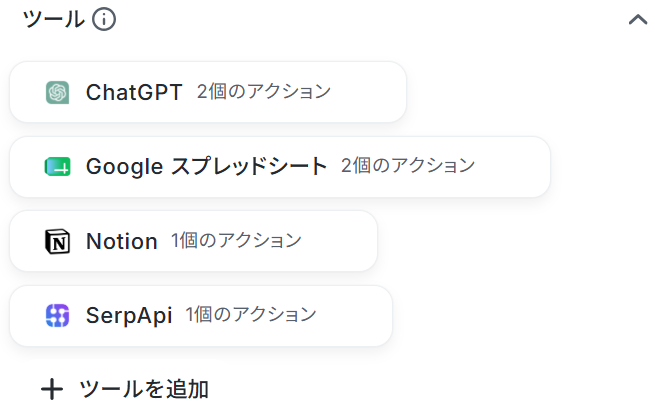Click the Google スプレッドシート green icon
Screen dimensions: 655x413
point(57,167)
